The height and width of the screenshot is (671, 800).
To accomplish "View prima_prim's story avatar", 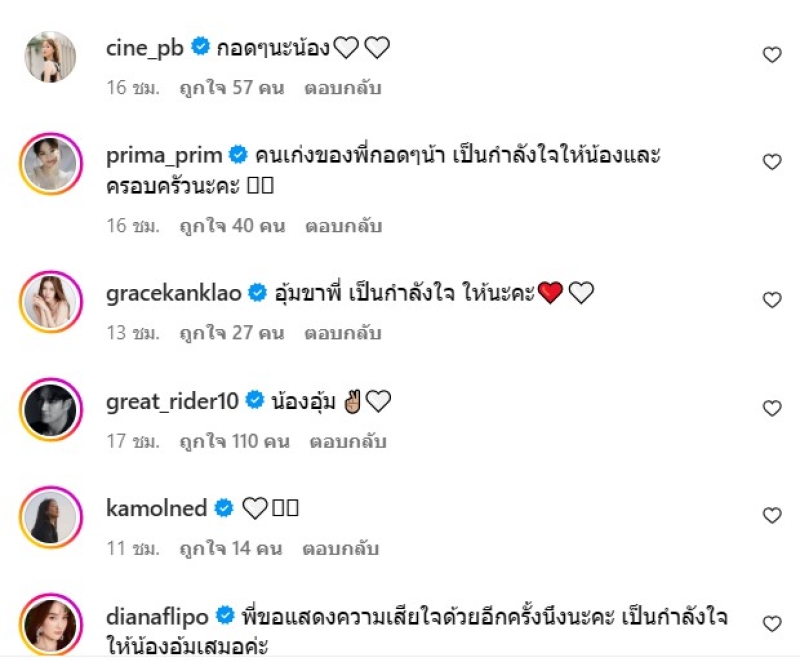I will point(50,164).
